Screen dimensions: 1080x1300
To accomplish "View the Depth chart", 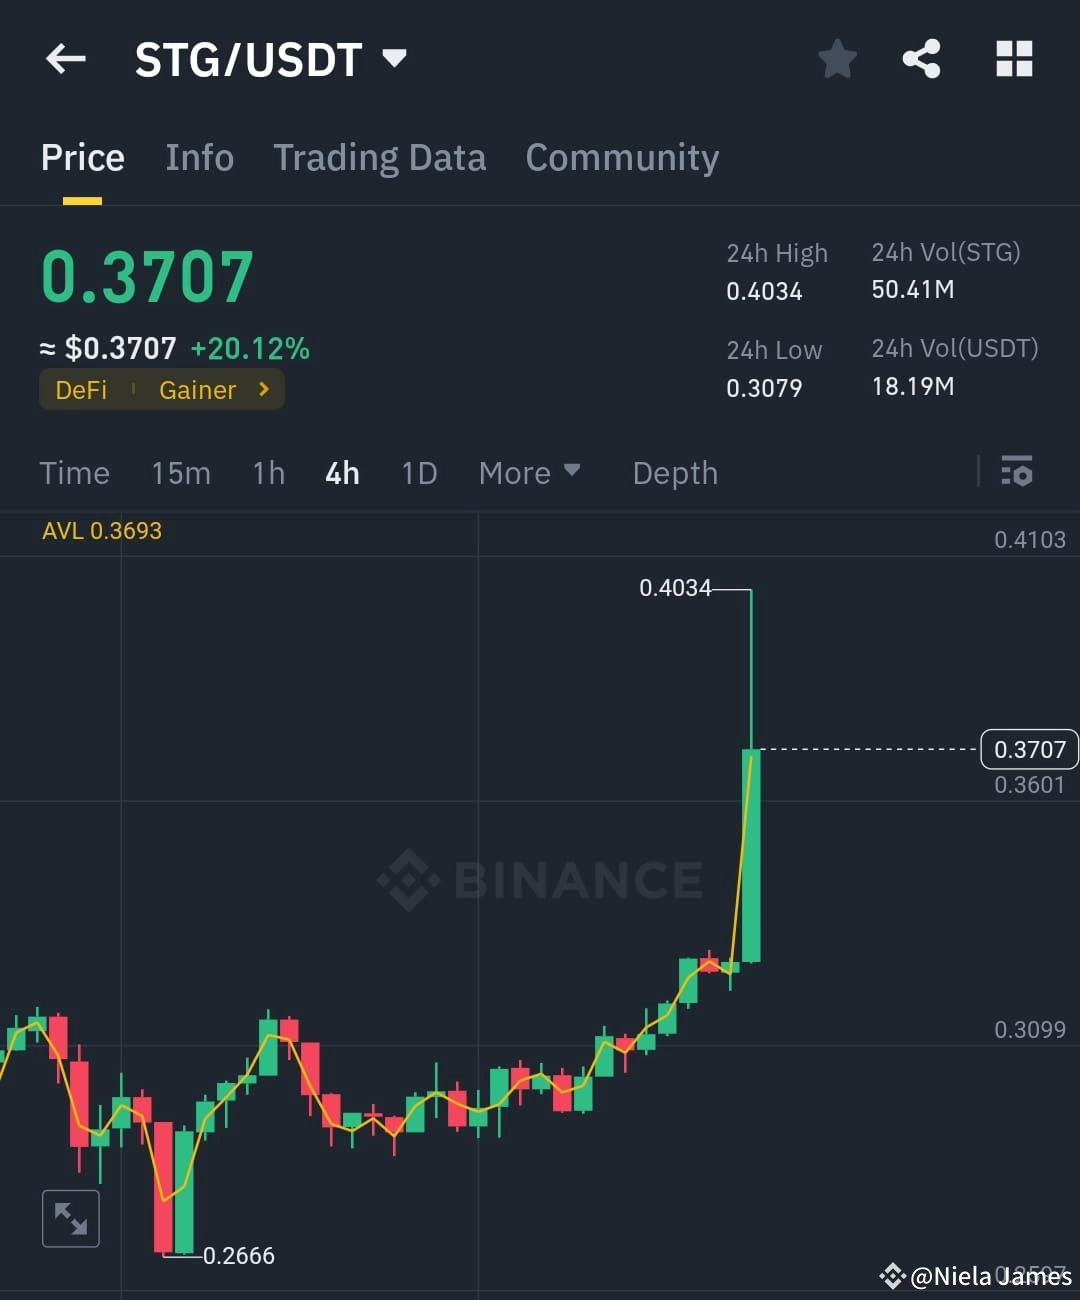I will (675, 473).
